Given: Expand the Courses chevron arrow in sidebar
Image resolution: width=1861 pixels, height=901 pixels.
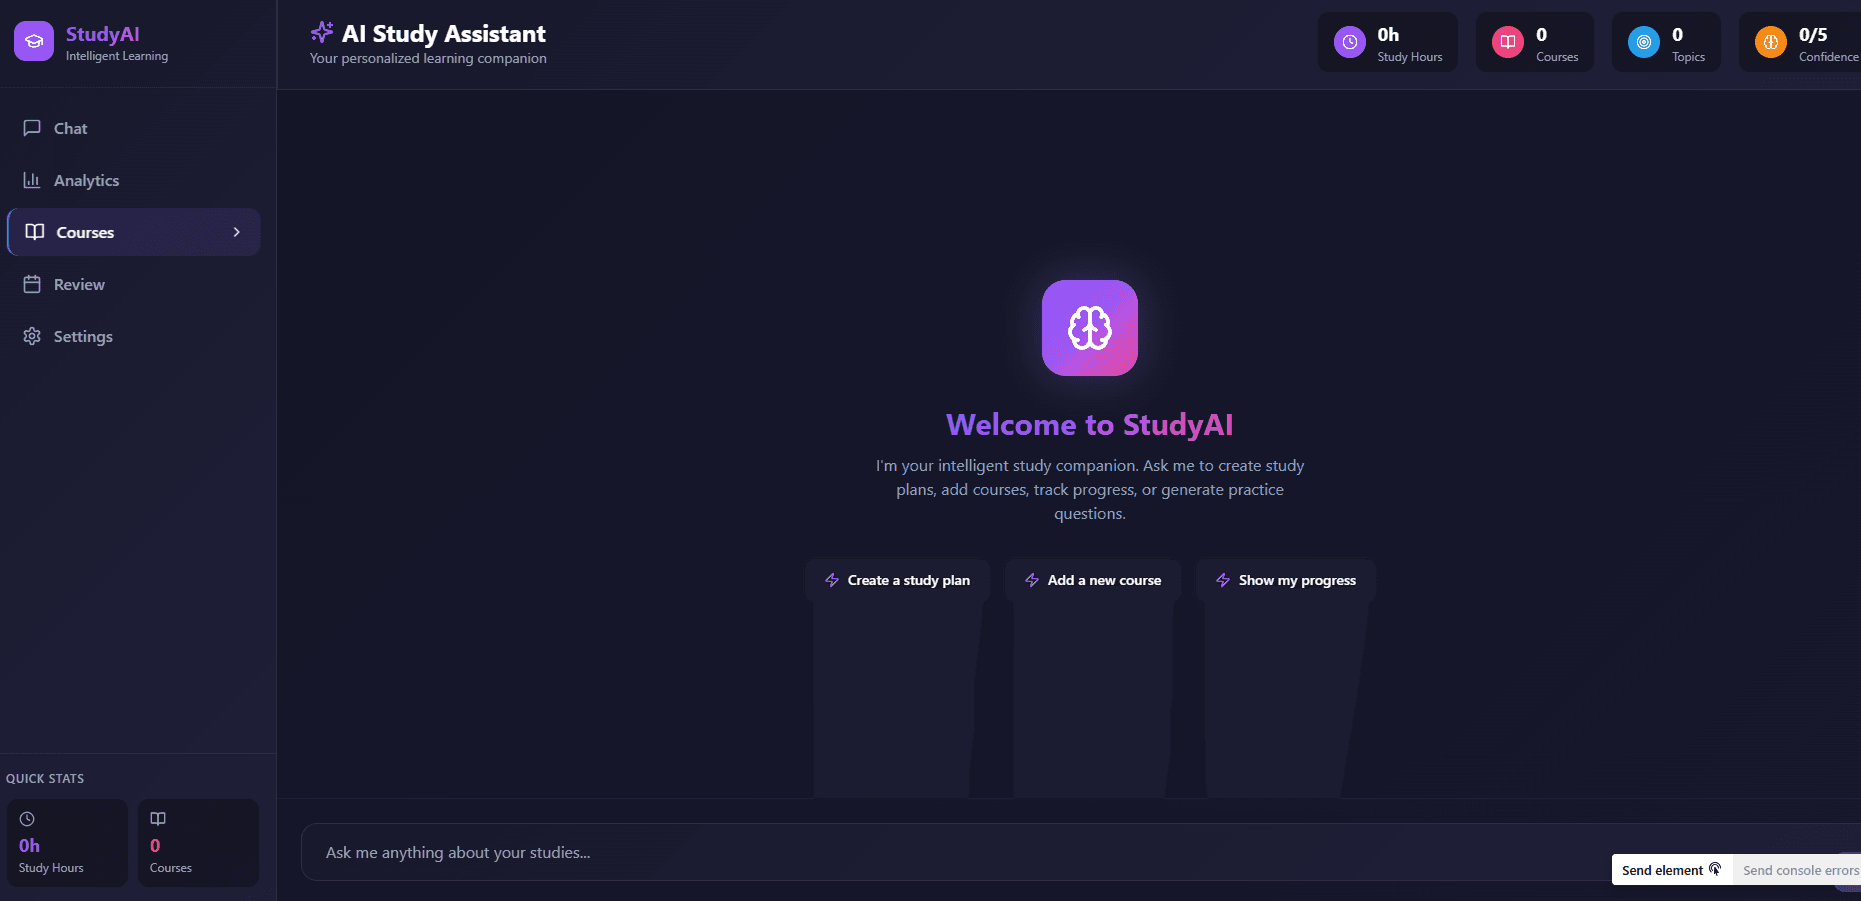Looking at the screenshot, I should (x=237, y=232).
